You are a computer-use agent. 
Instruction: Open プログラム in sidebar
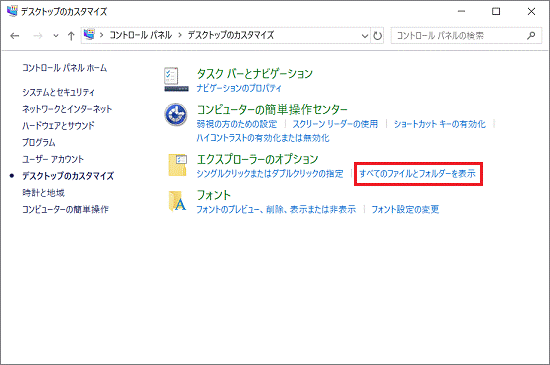tap(39, 142)
